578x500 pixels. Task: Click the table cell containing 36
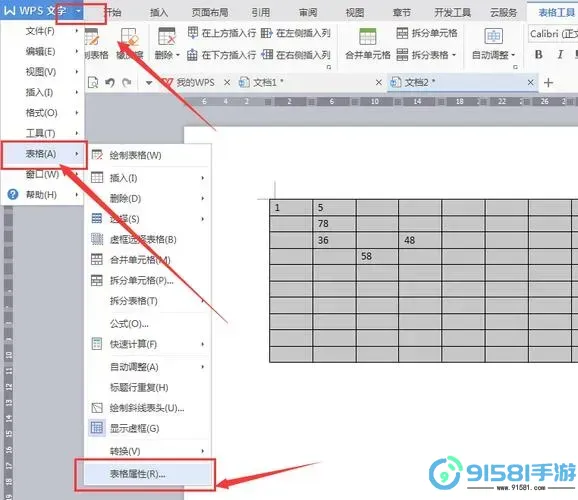334,240
